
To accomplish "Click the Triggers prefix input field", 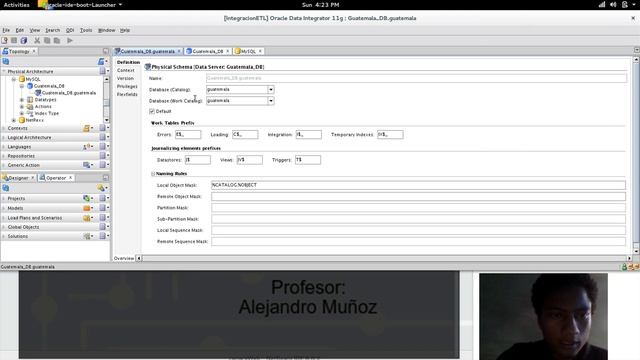I will click(308, 160).
